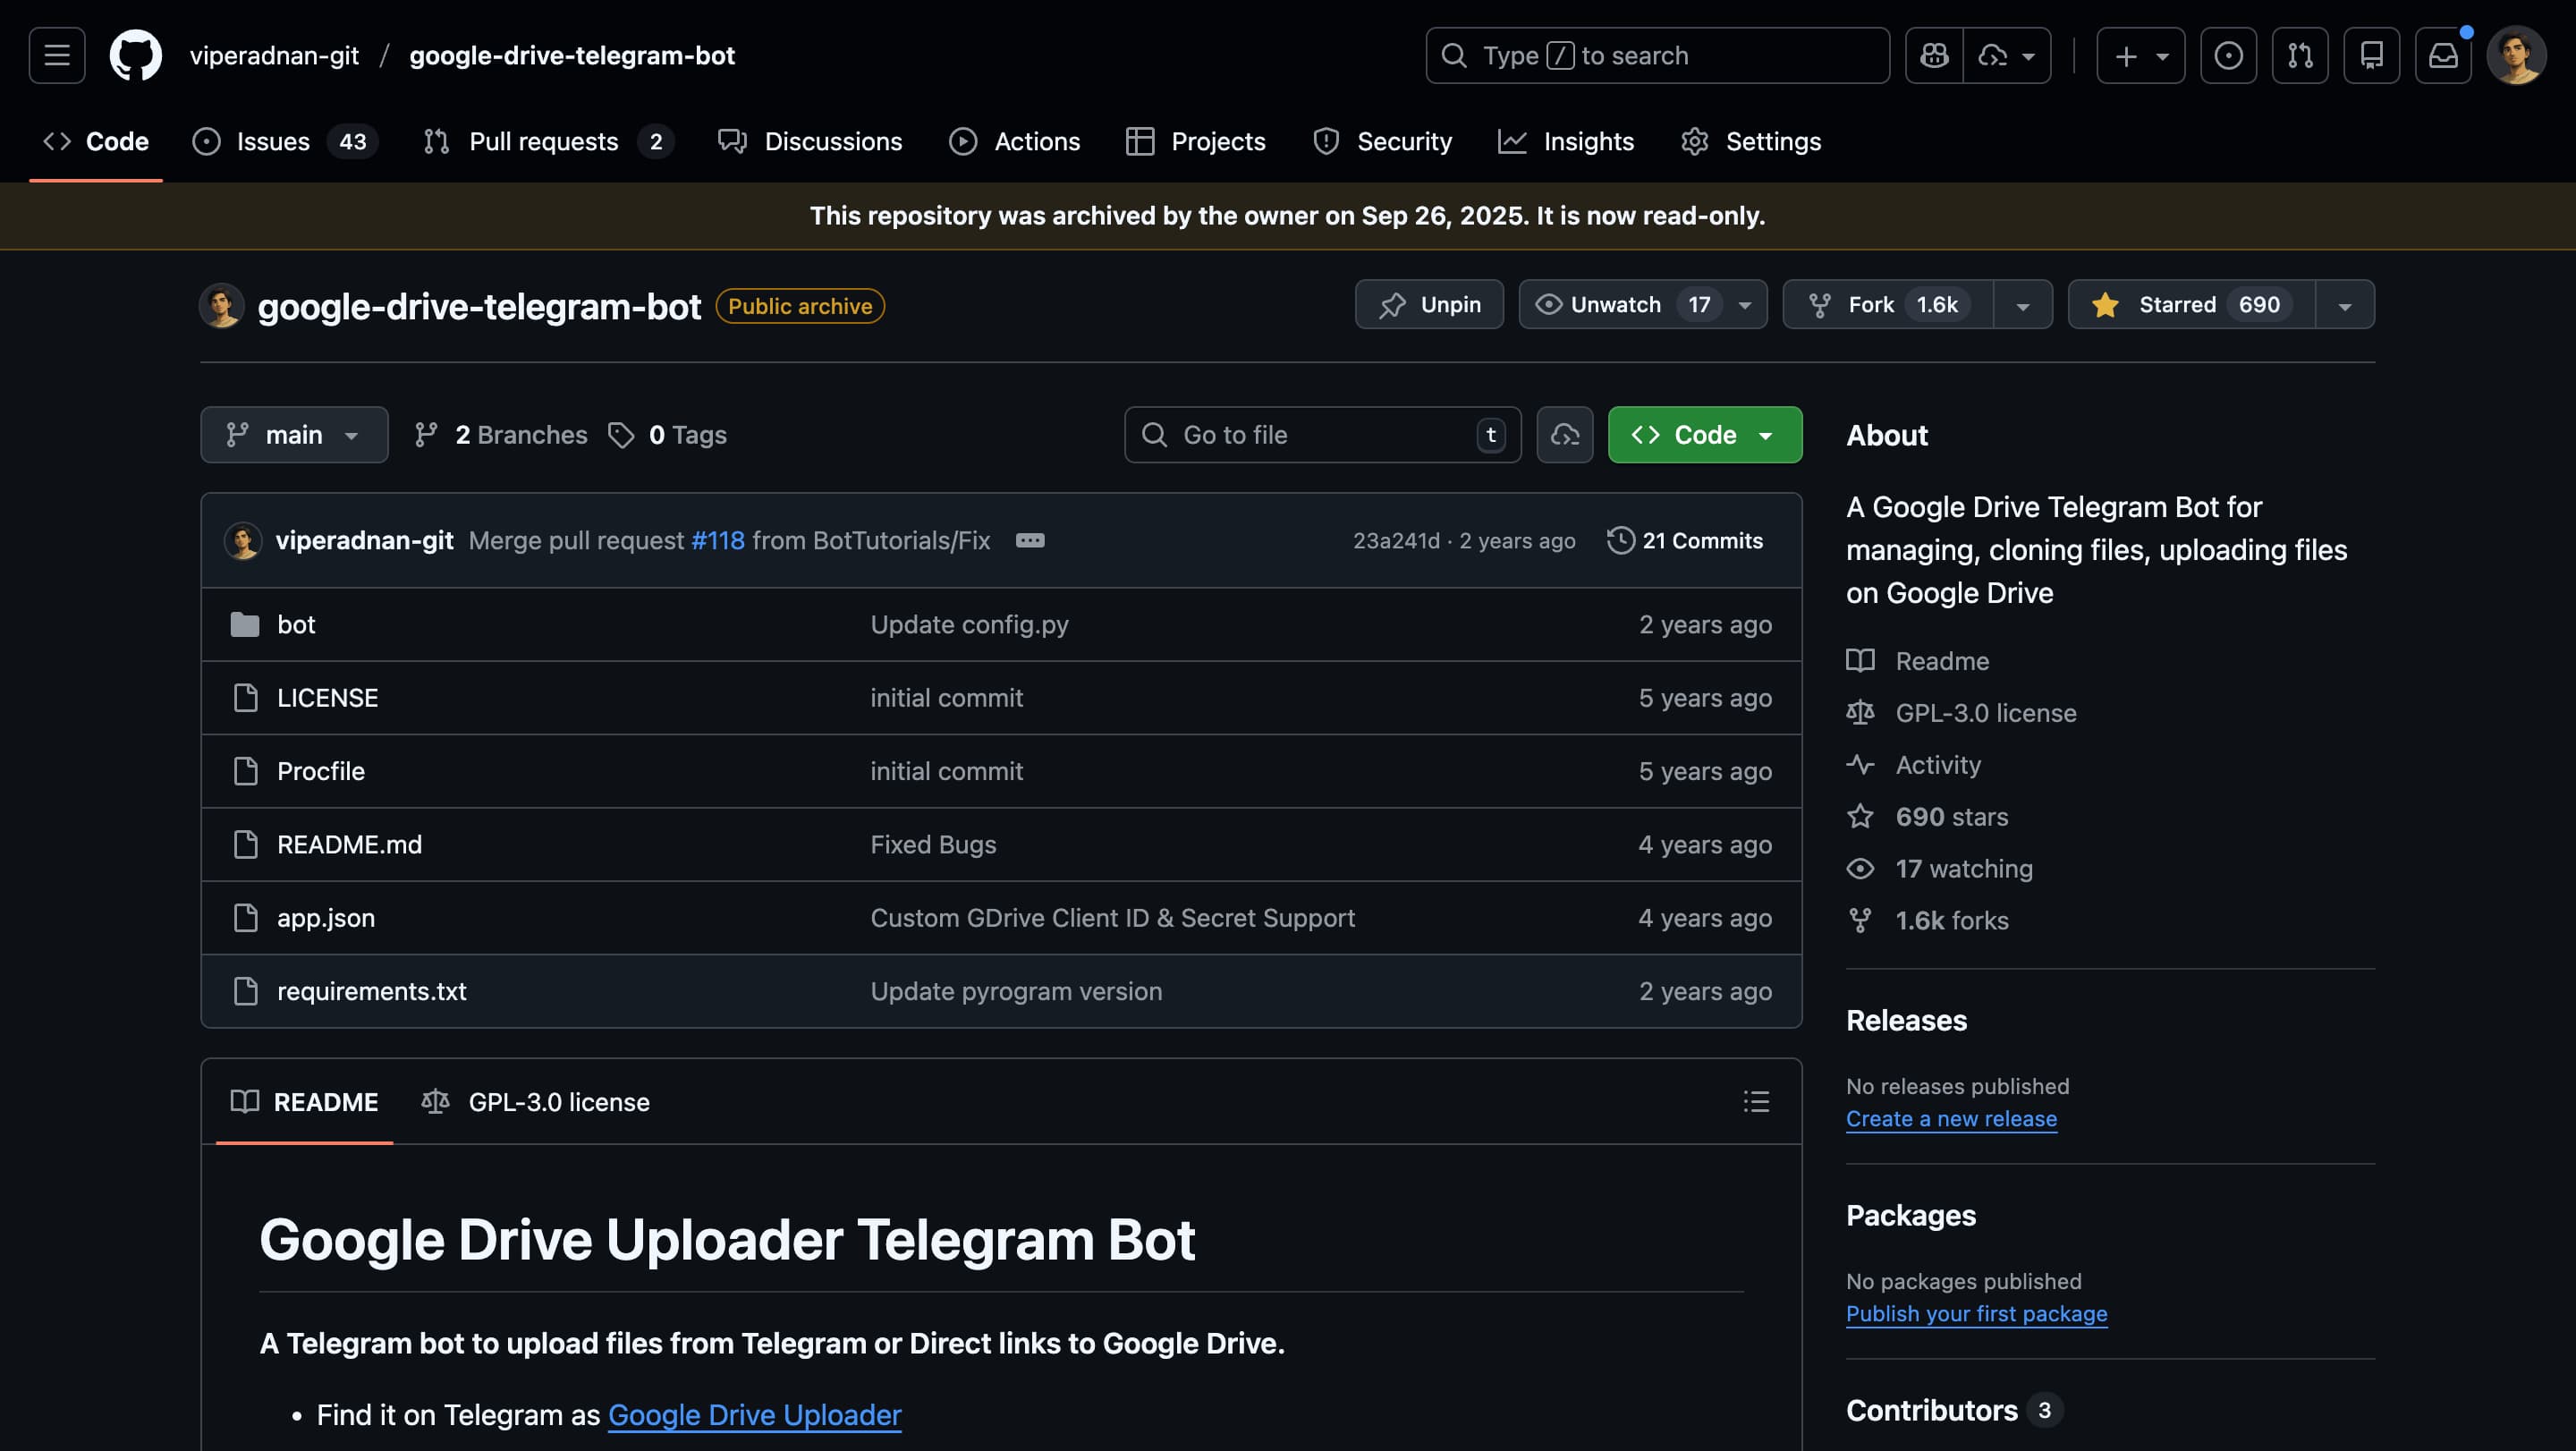Open your pull requests via the header icon

click(2299, 55)
